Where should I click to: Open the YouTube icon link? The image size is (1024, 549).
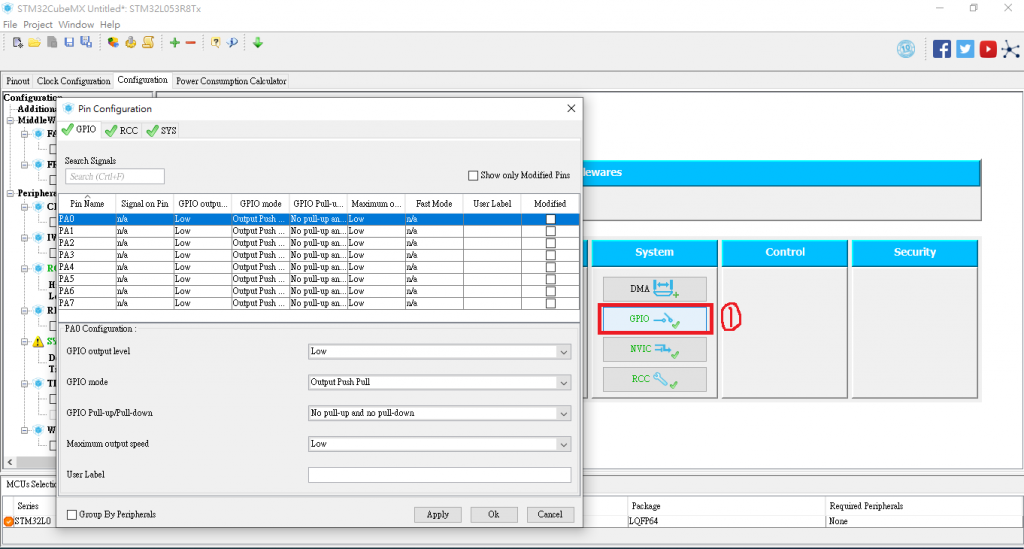988,49
